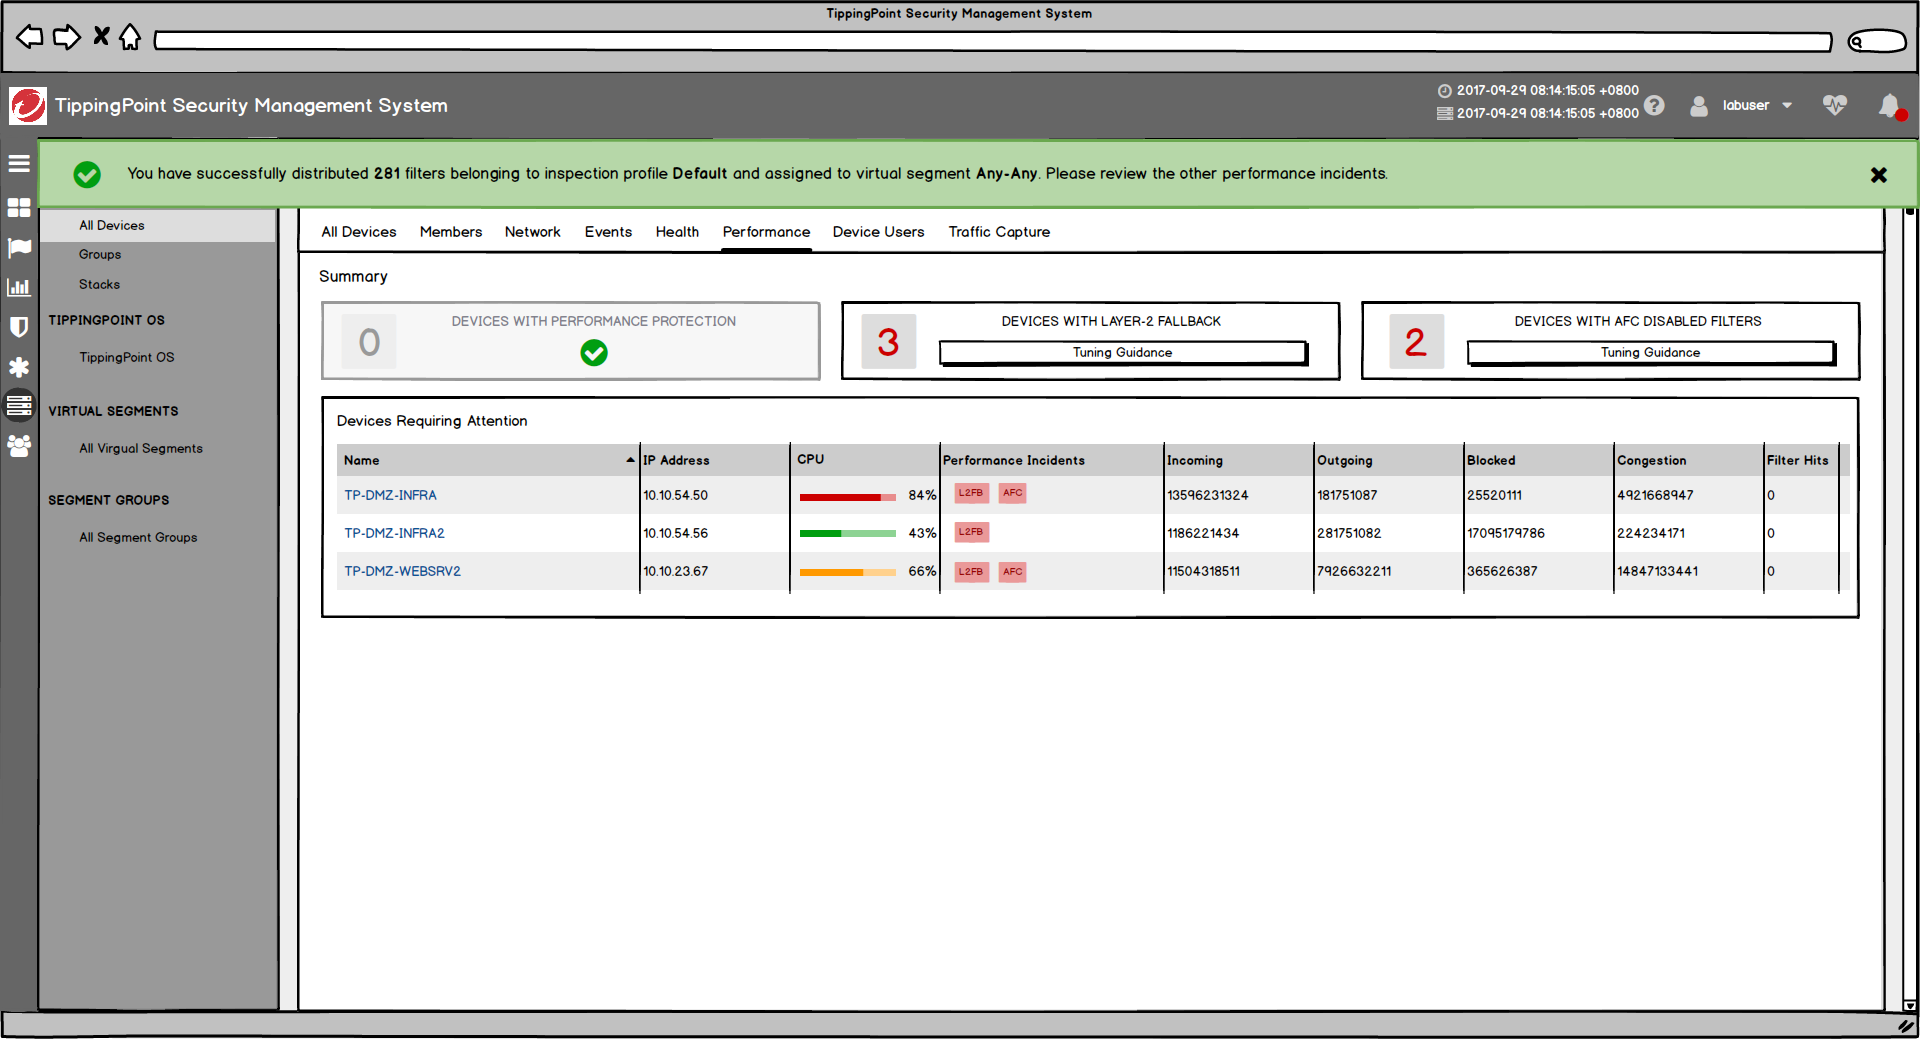
Task: Open the TP-DMZ-INFRA device link
Action: [x=391, y=495]
